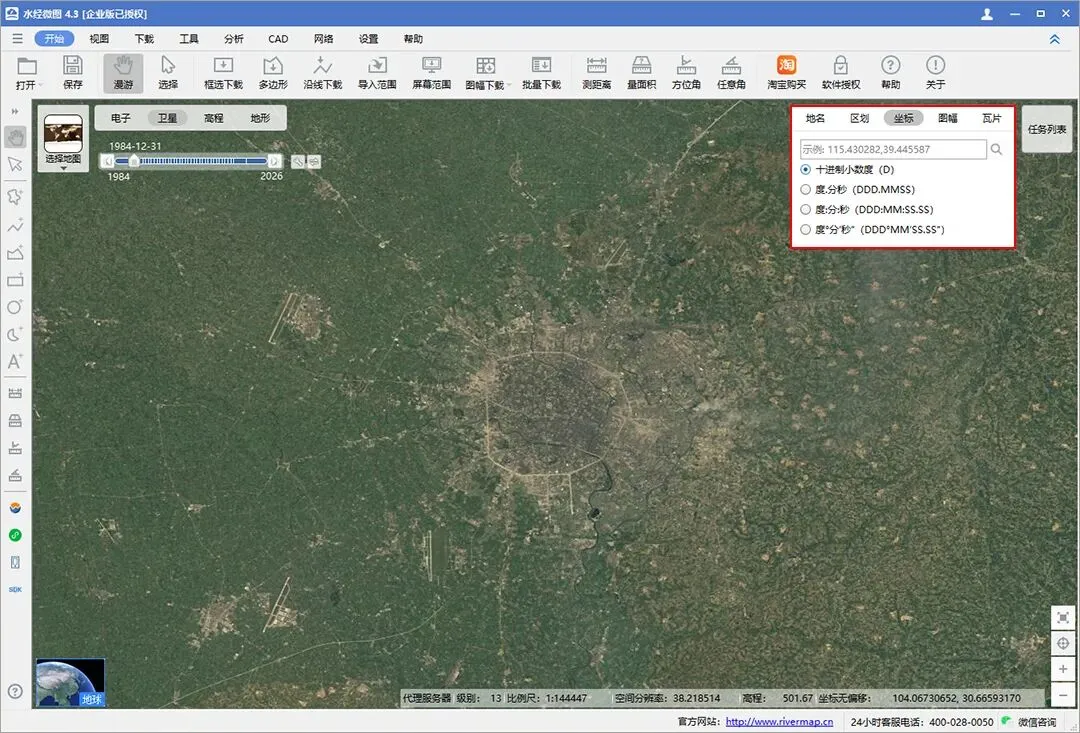Open the 淘宝购买 purchase icon
Viewport: 1080px width, 733px height.
[x=786, y=73]
